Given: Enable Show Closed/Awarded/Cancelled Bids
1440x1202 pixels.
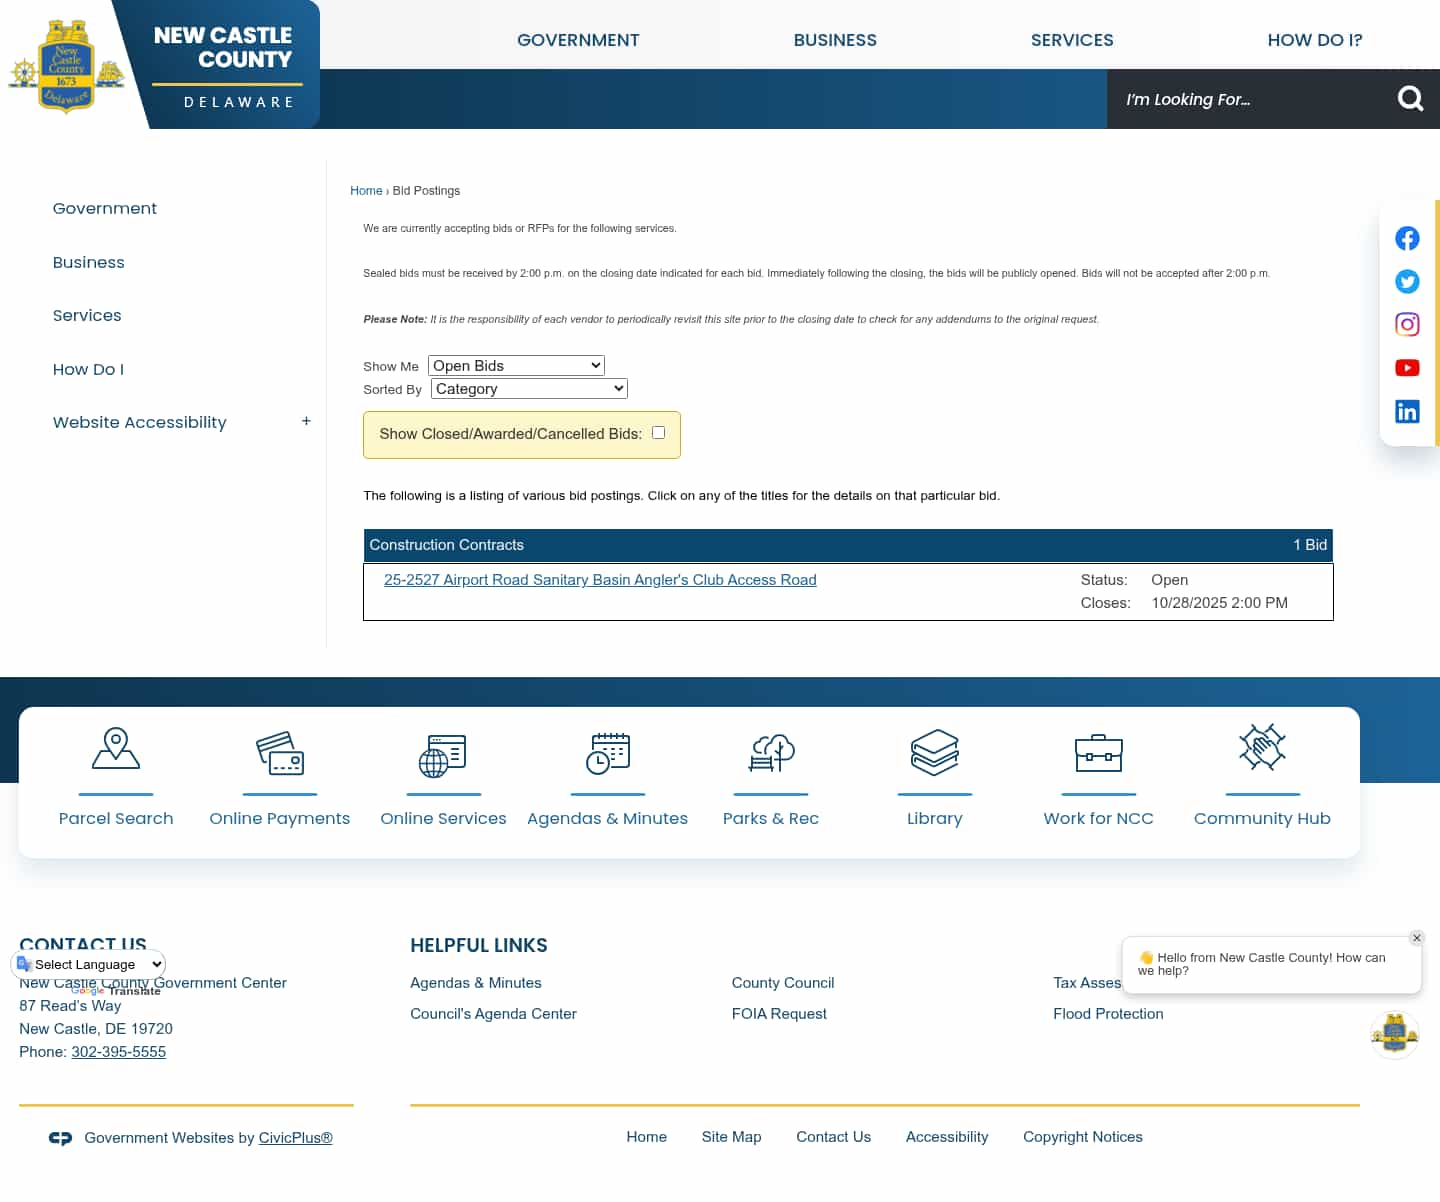Looking at the screenshot, I should 658,431.
